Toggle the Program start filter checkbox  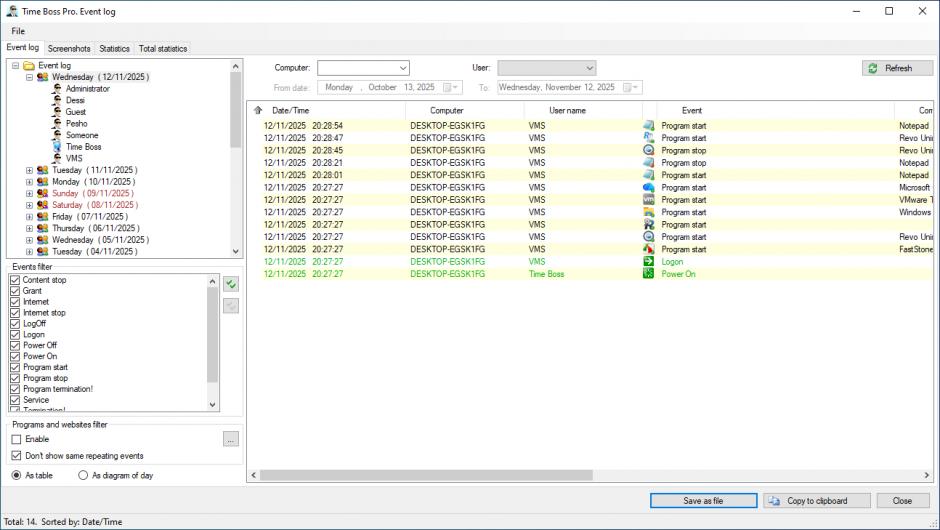(16, 367)
